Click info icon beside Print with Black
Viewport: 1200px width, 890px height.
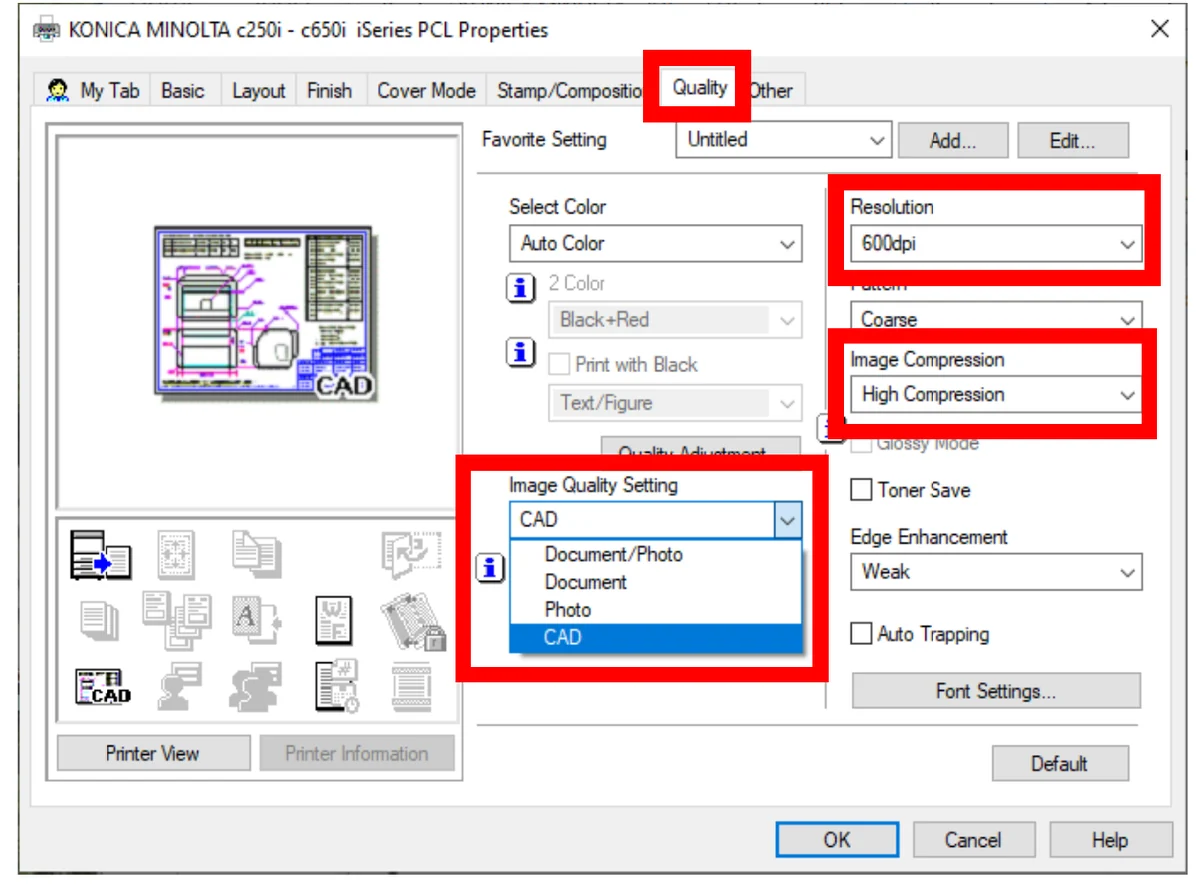click(520, 353)
